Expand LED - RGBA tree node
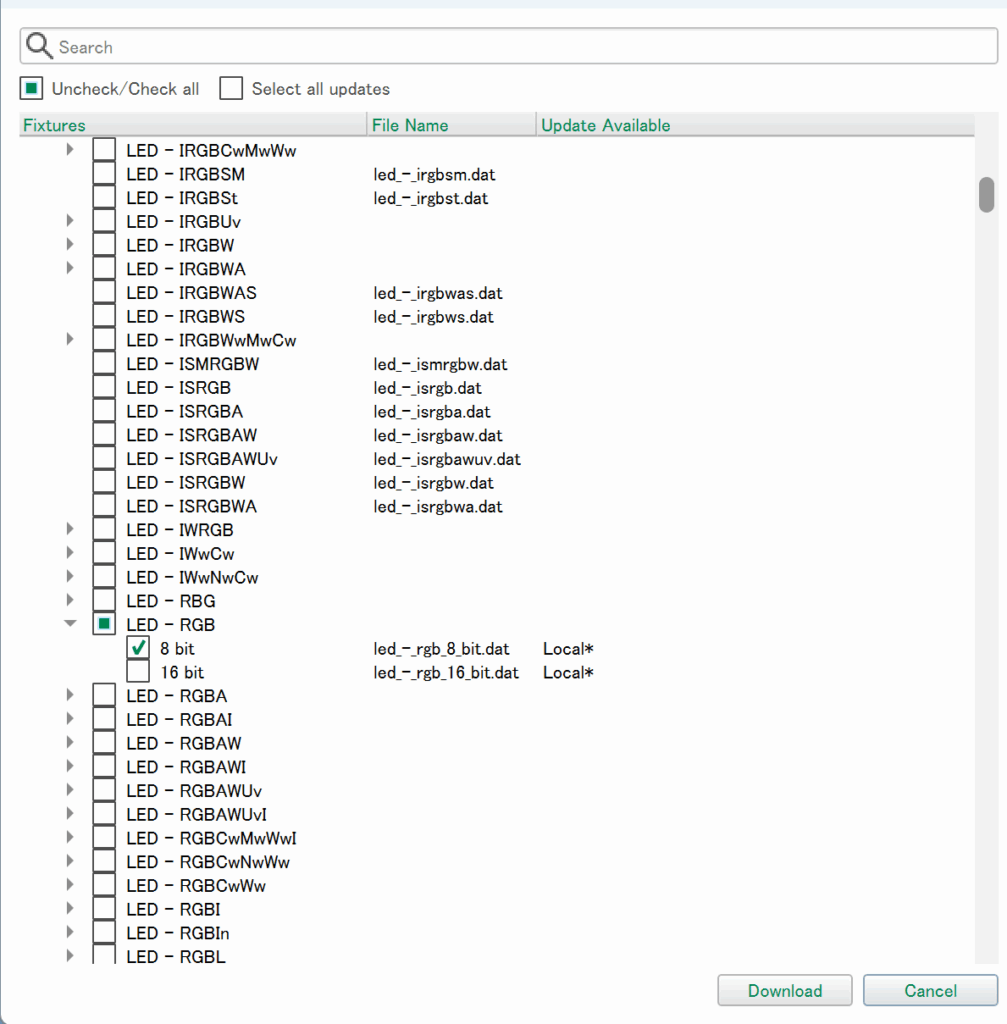The width and height of the screenshot is (1007, 1024). tap(70, 696)
